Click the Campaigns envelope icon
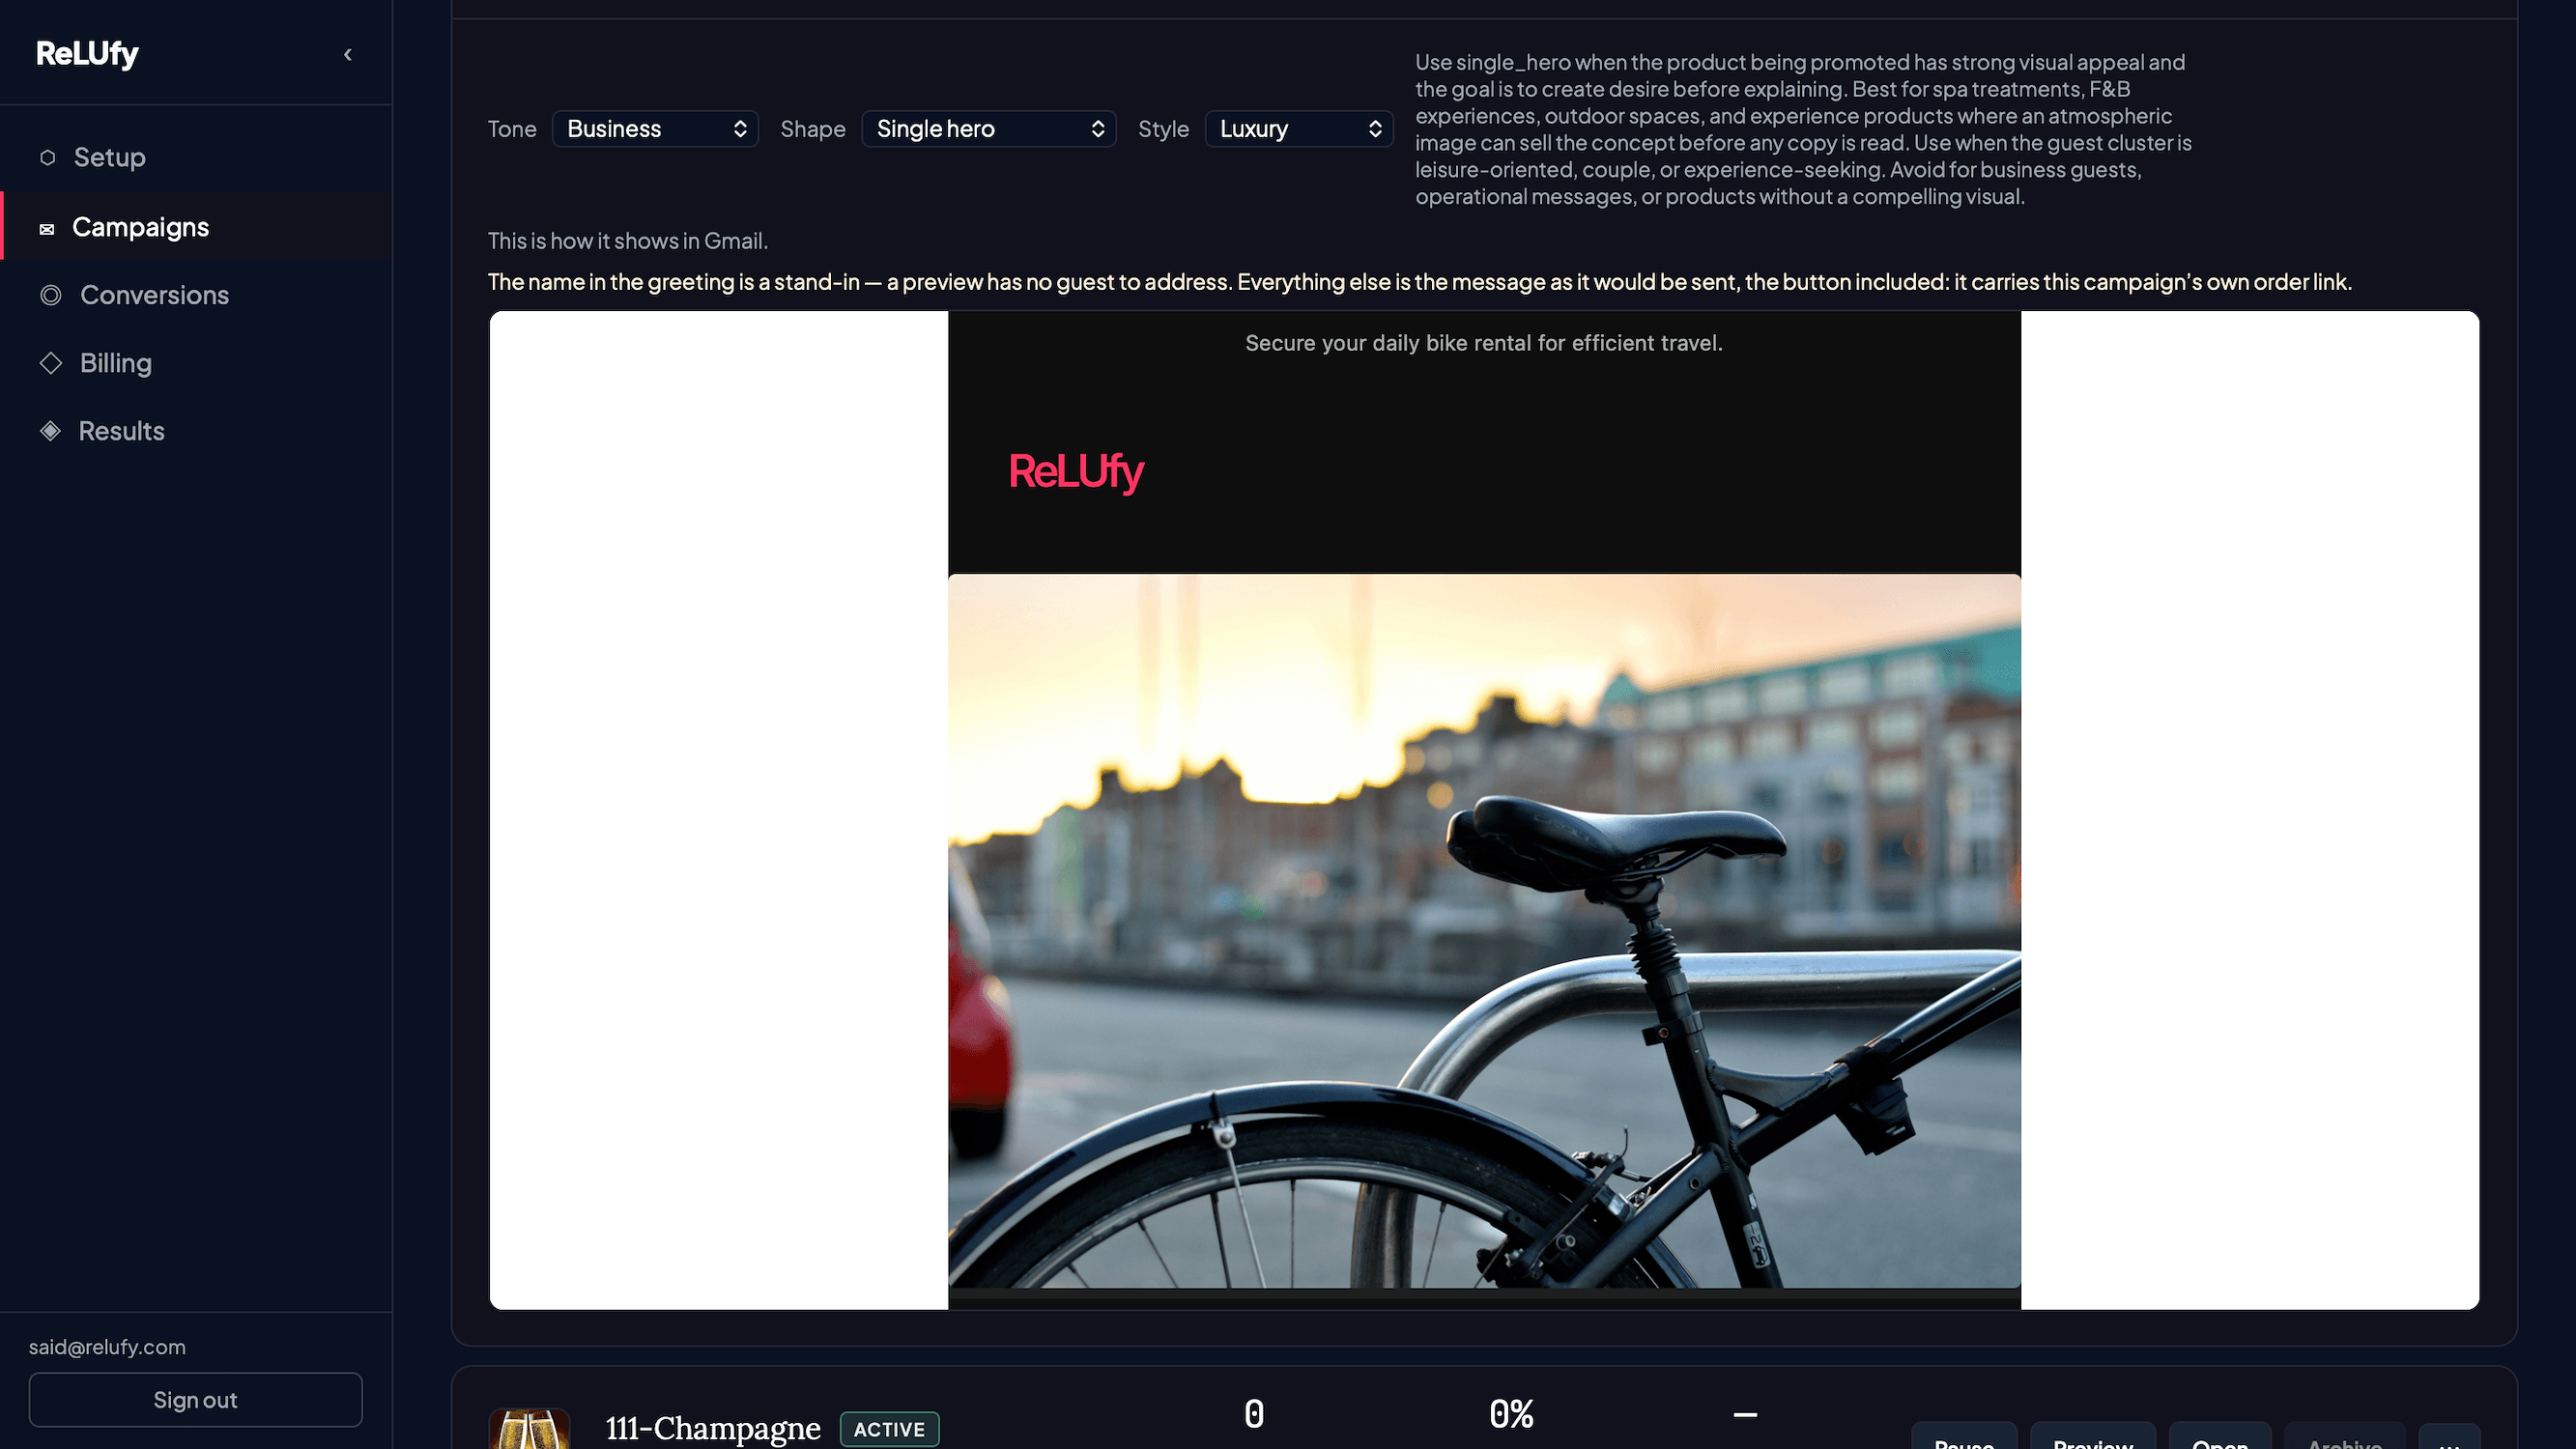The width and height of the screenshot is (2576, 1449). [47, 229]
